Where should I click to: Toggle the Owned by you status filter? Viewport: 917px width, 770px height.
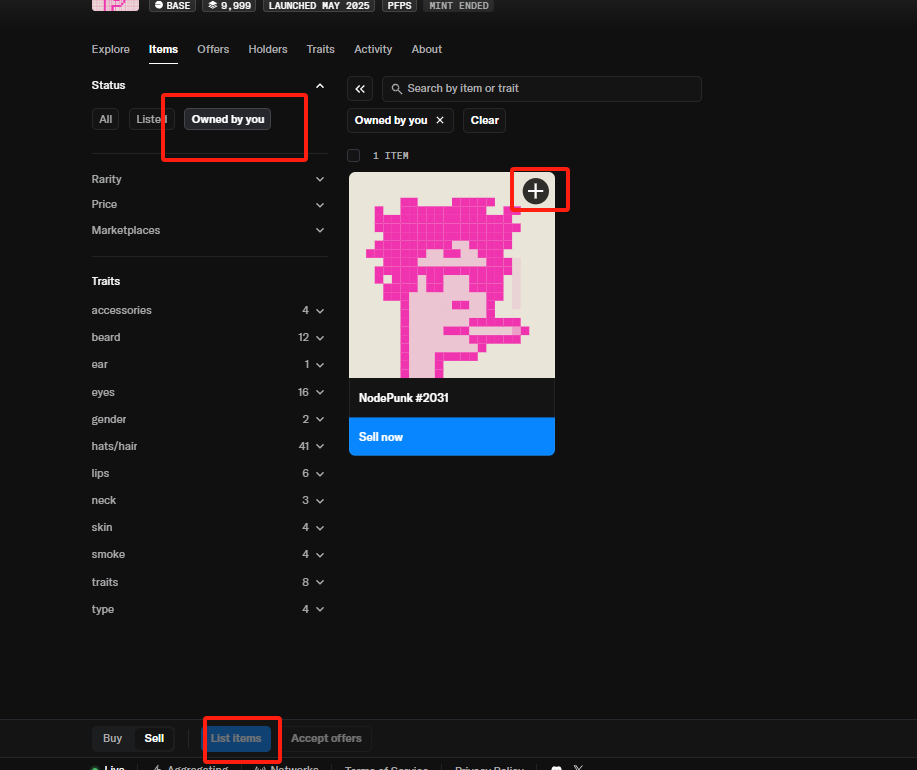point(227,119)
